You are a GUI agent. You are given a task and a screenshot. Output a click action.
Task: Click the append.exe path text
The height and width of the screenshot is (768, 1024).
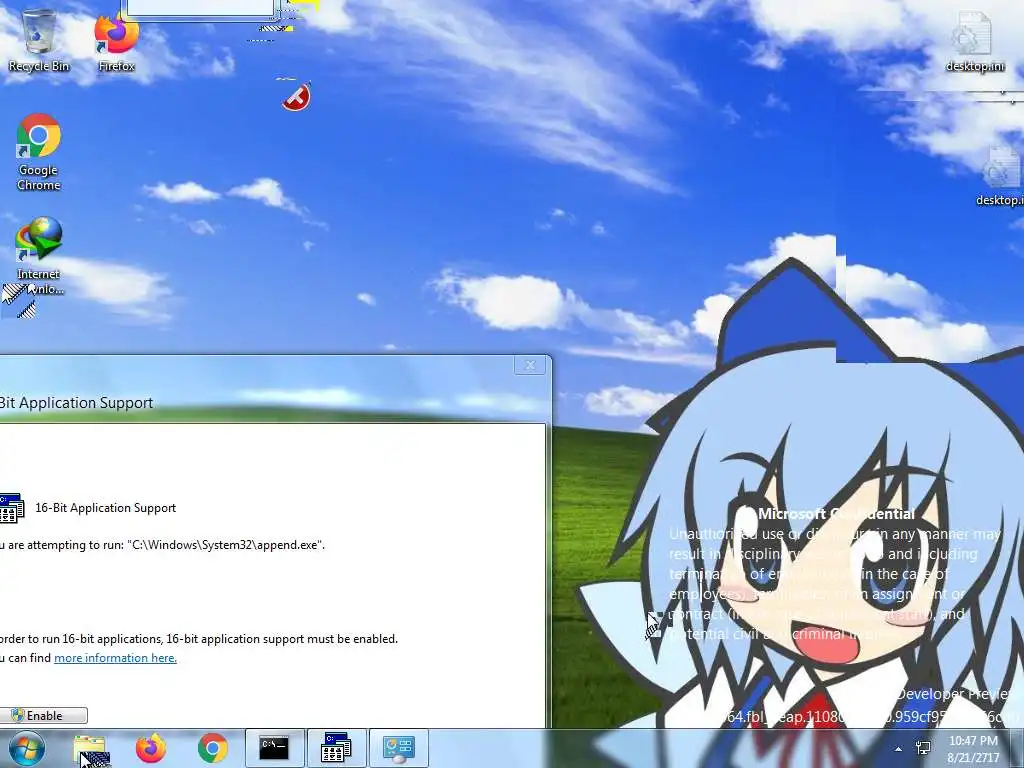pyautogui.click(x=225, y=545)
